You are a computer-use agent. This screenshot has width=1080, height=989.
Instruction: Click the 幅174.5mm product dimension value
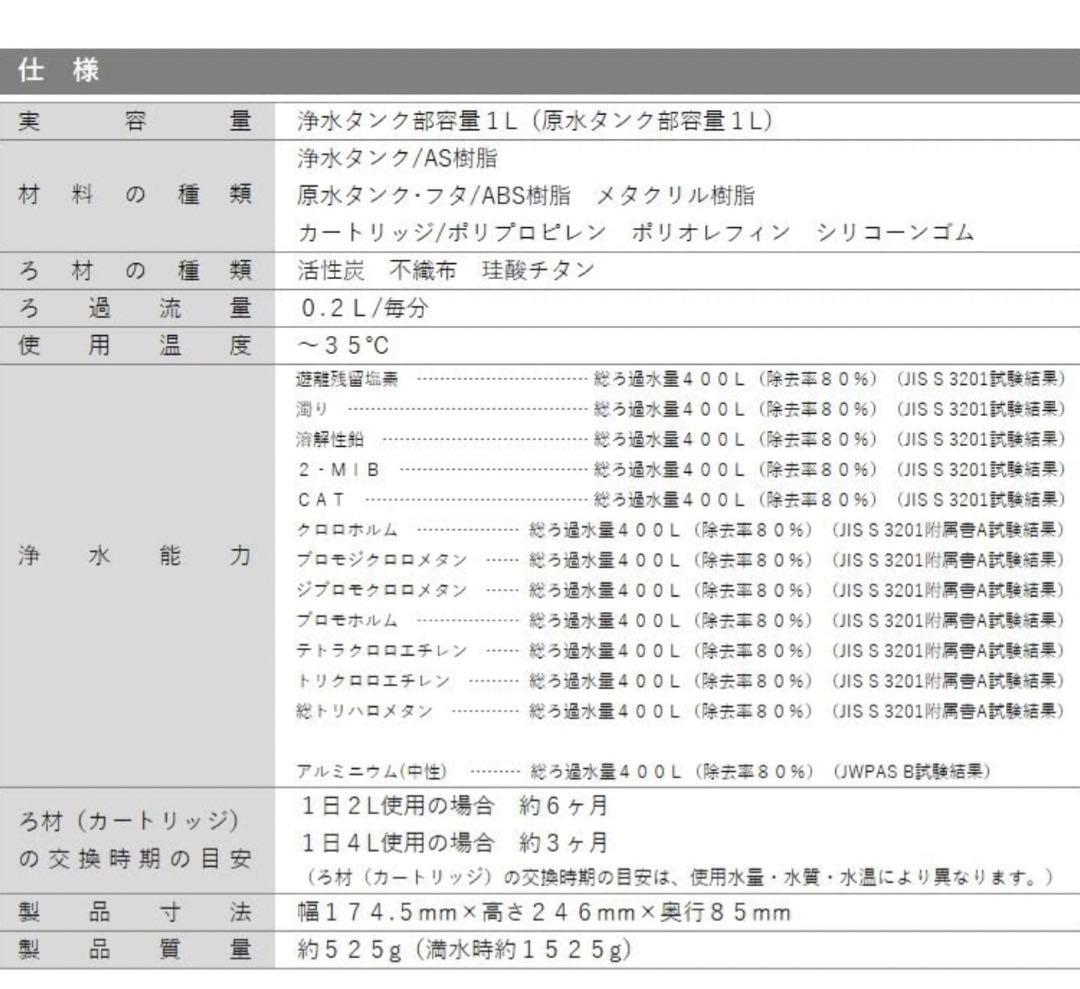(x=544, y=912)
